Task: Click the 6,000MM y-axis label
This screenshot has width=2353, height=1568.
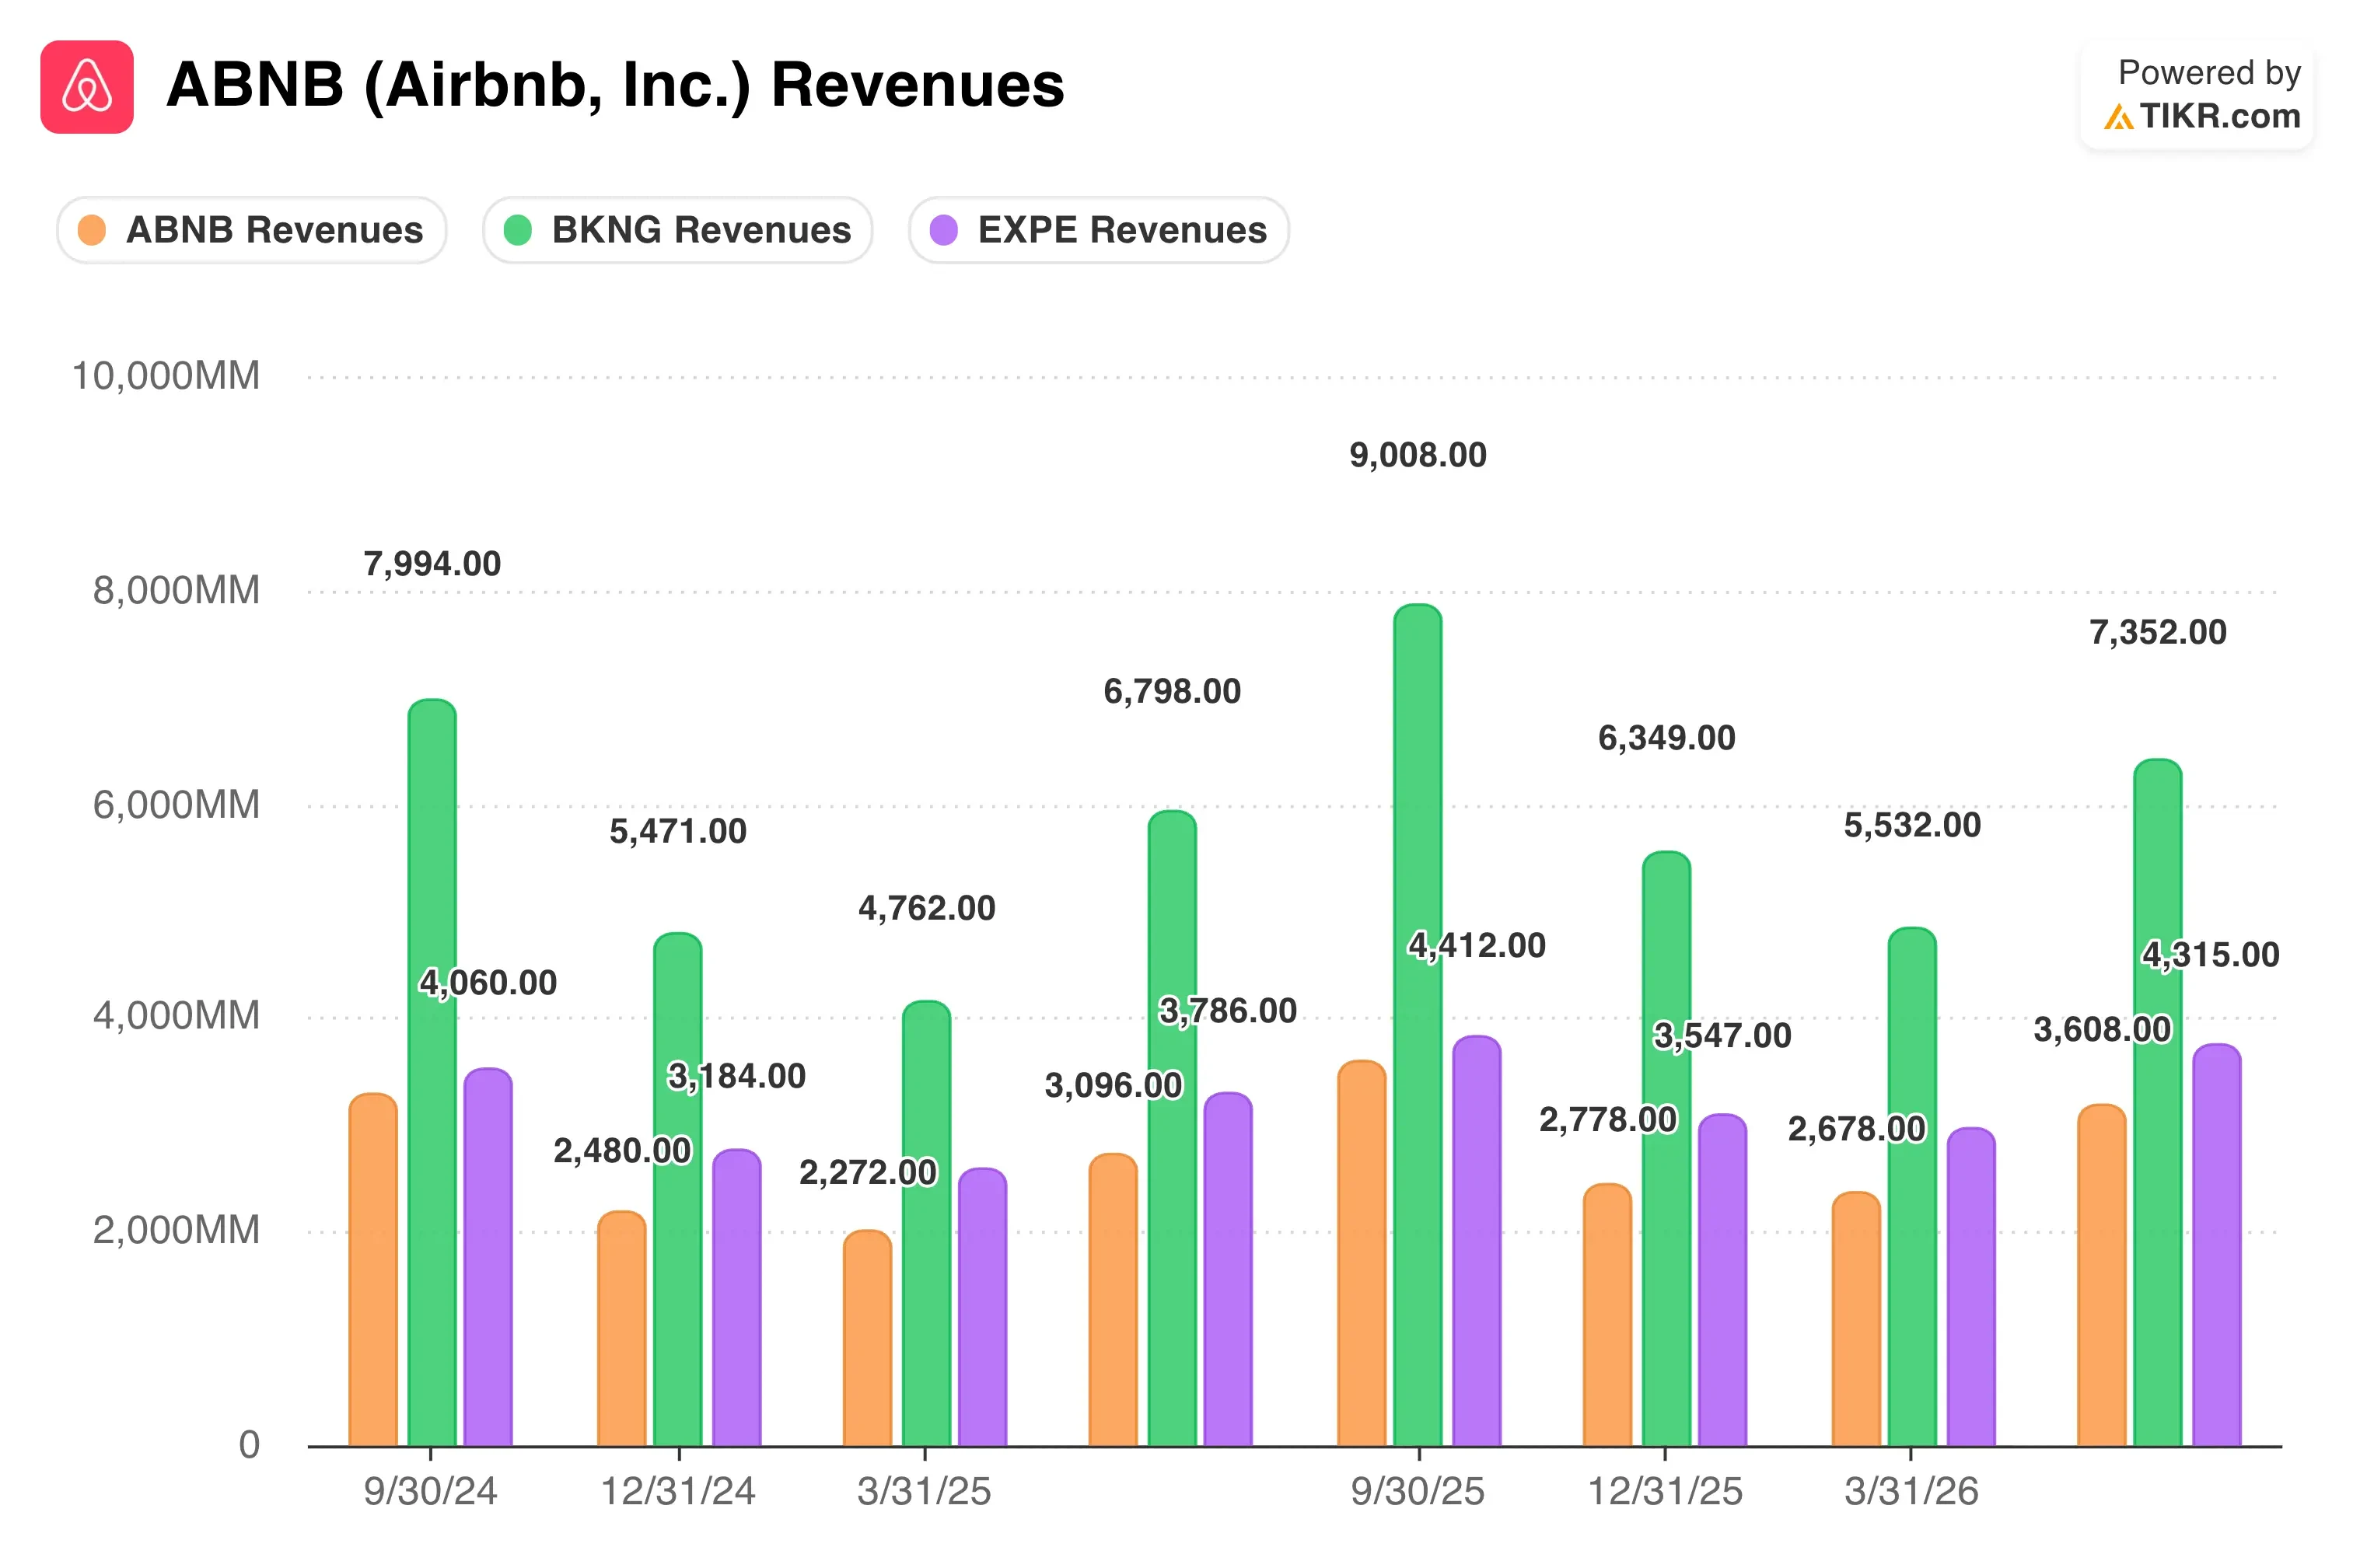Action: click(177, 805)
